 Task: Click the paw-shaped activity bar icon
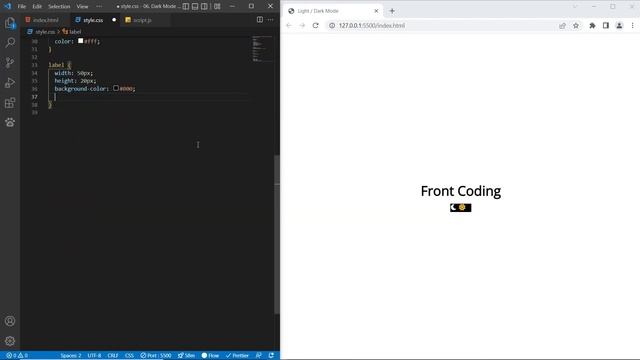[x=10, y=122]
